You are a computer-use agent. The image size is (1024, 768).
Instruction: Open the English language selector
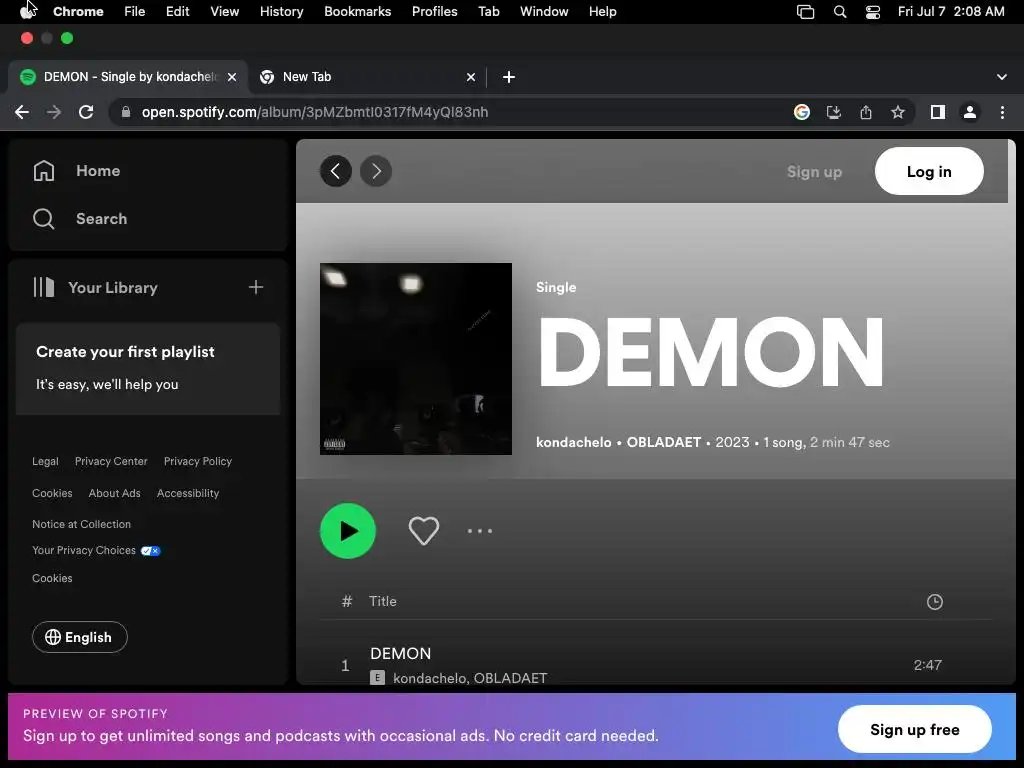click(x=80, y=637)
